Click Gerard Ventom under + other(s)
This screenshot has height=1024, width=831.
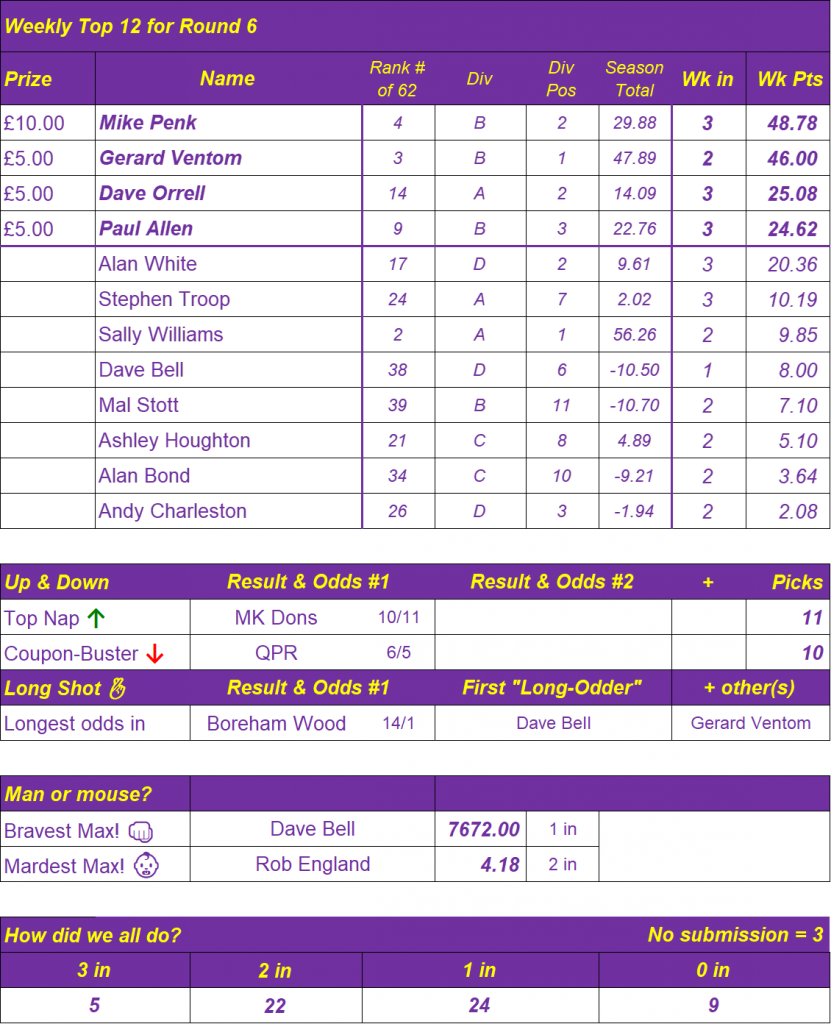[x=751, y=723]
